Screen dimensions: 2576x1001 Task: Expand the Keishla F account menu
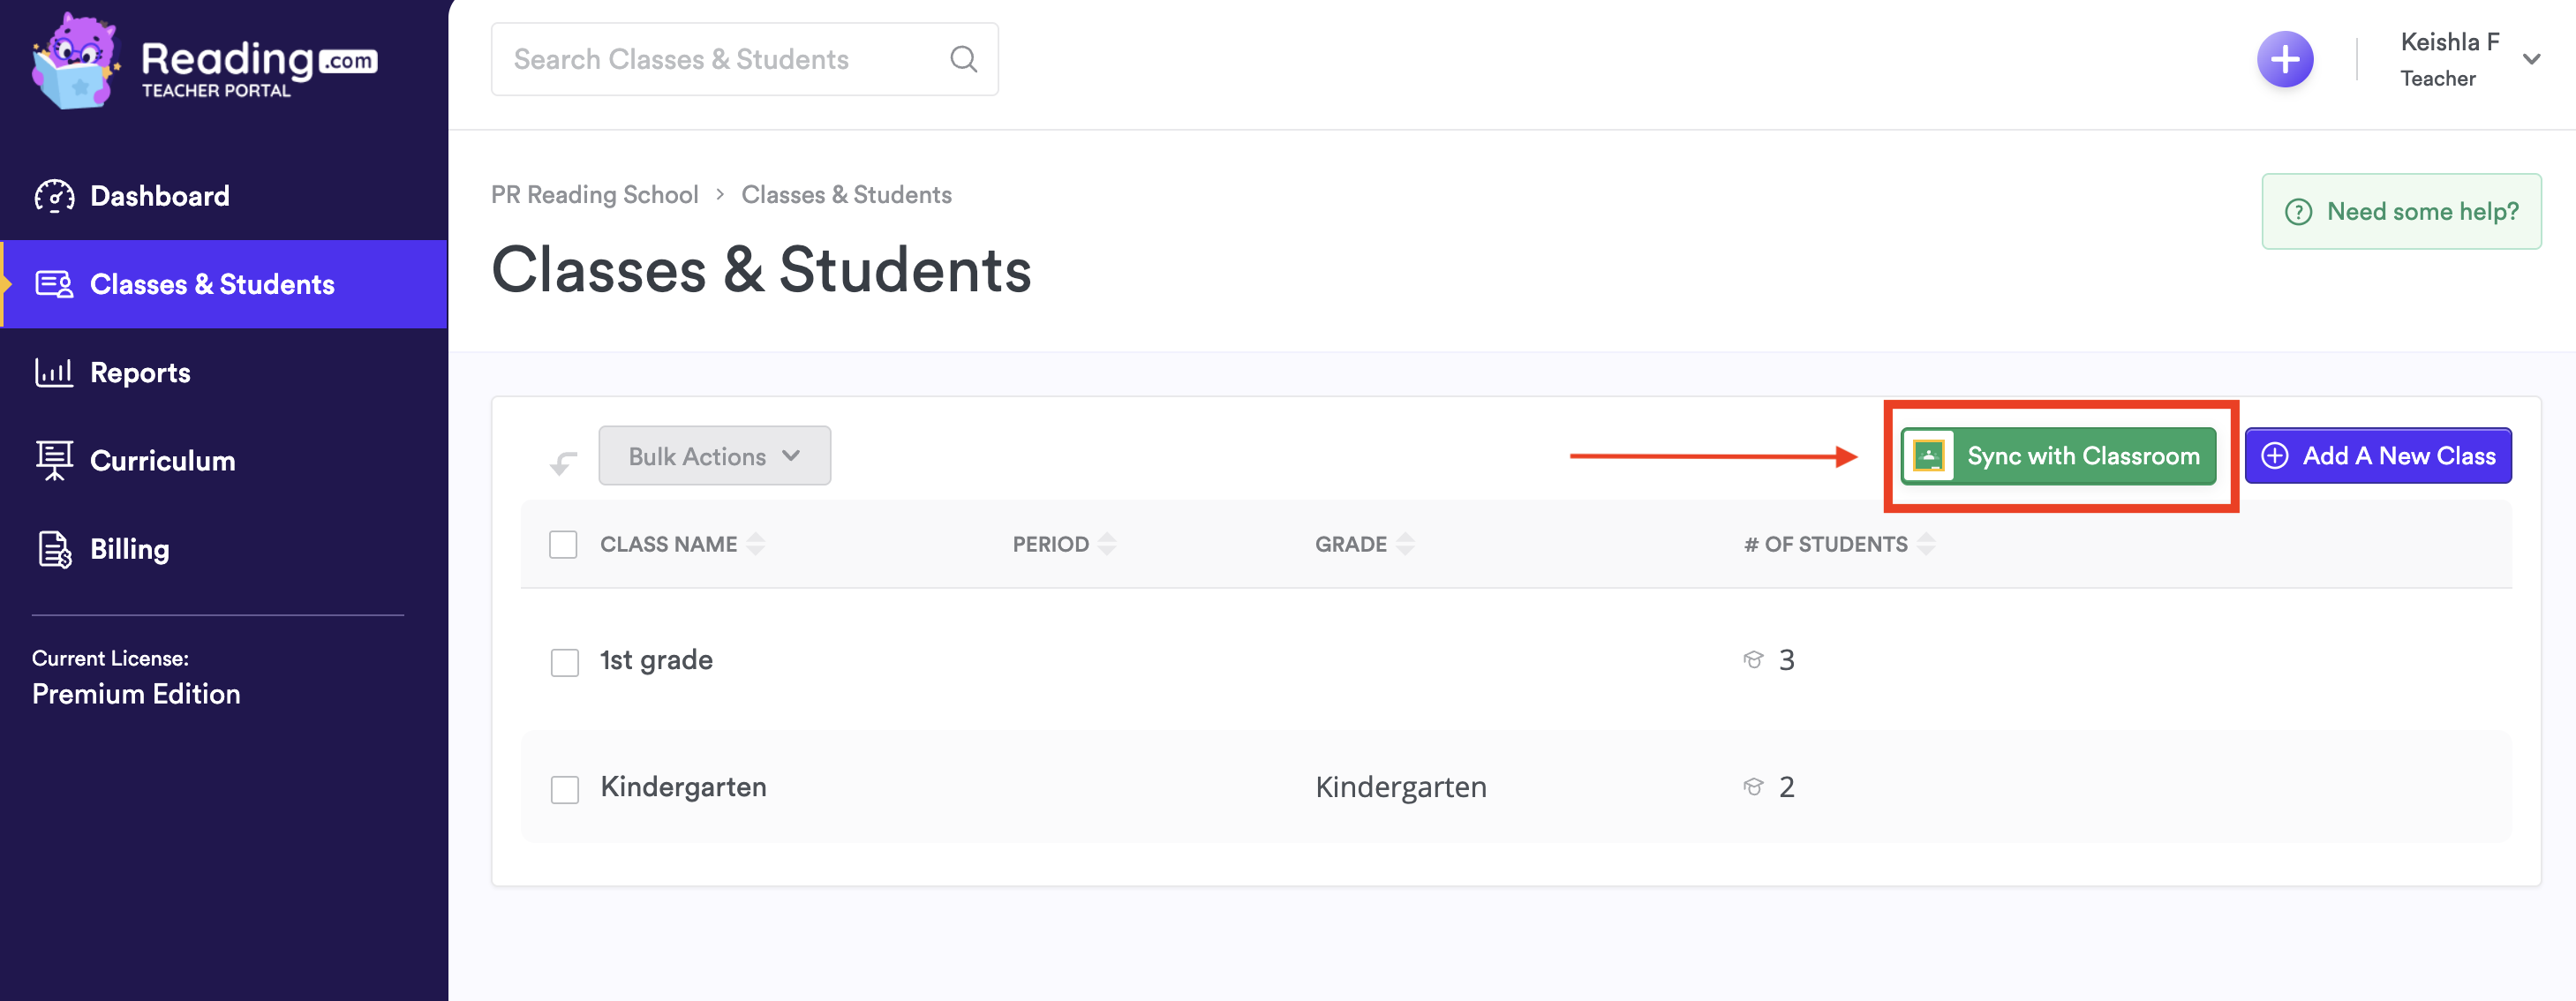tap(2531, 60)
